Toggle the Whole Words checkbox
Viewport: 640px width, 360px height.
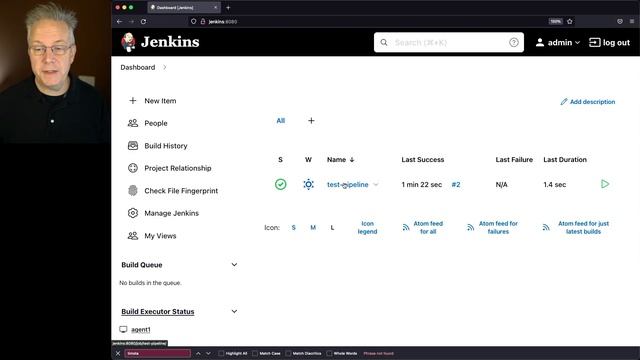point(329,353)
